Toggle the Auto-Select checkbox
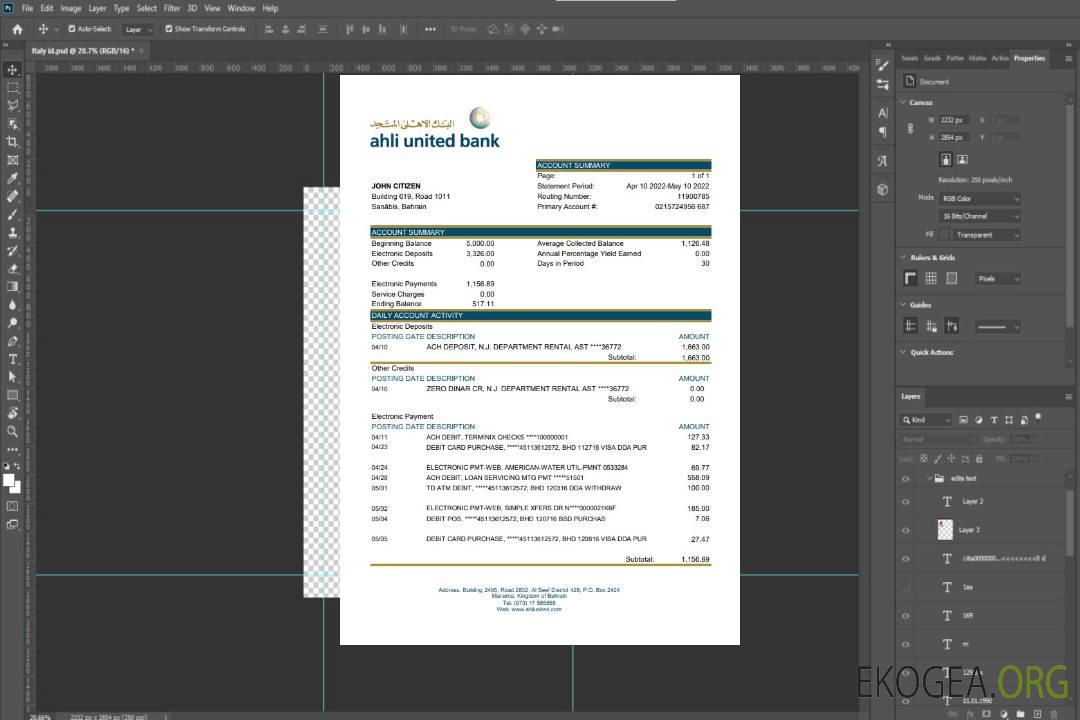This screenshot has width=1080, height=720. pos(72,29)
